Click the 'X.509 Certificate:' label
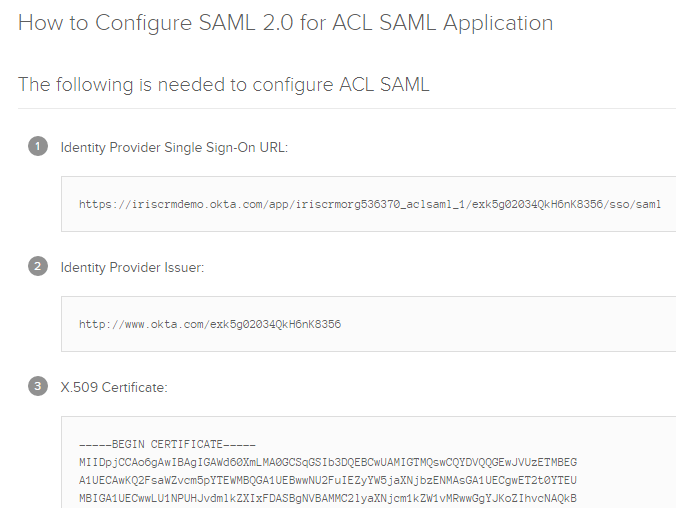This screenshot has height=508, width=676. tap(114, 387)
